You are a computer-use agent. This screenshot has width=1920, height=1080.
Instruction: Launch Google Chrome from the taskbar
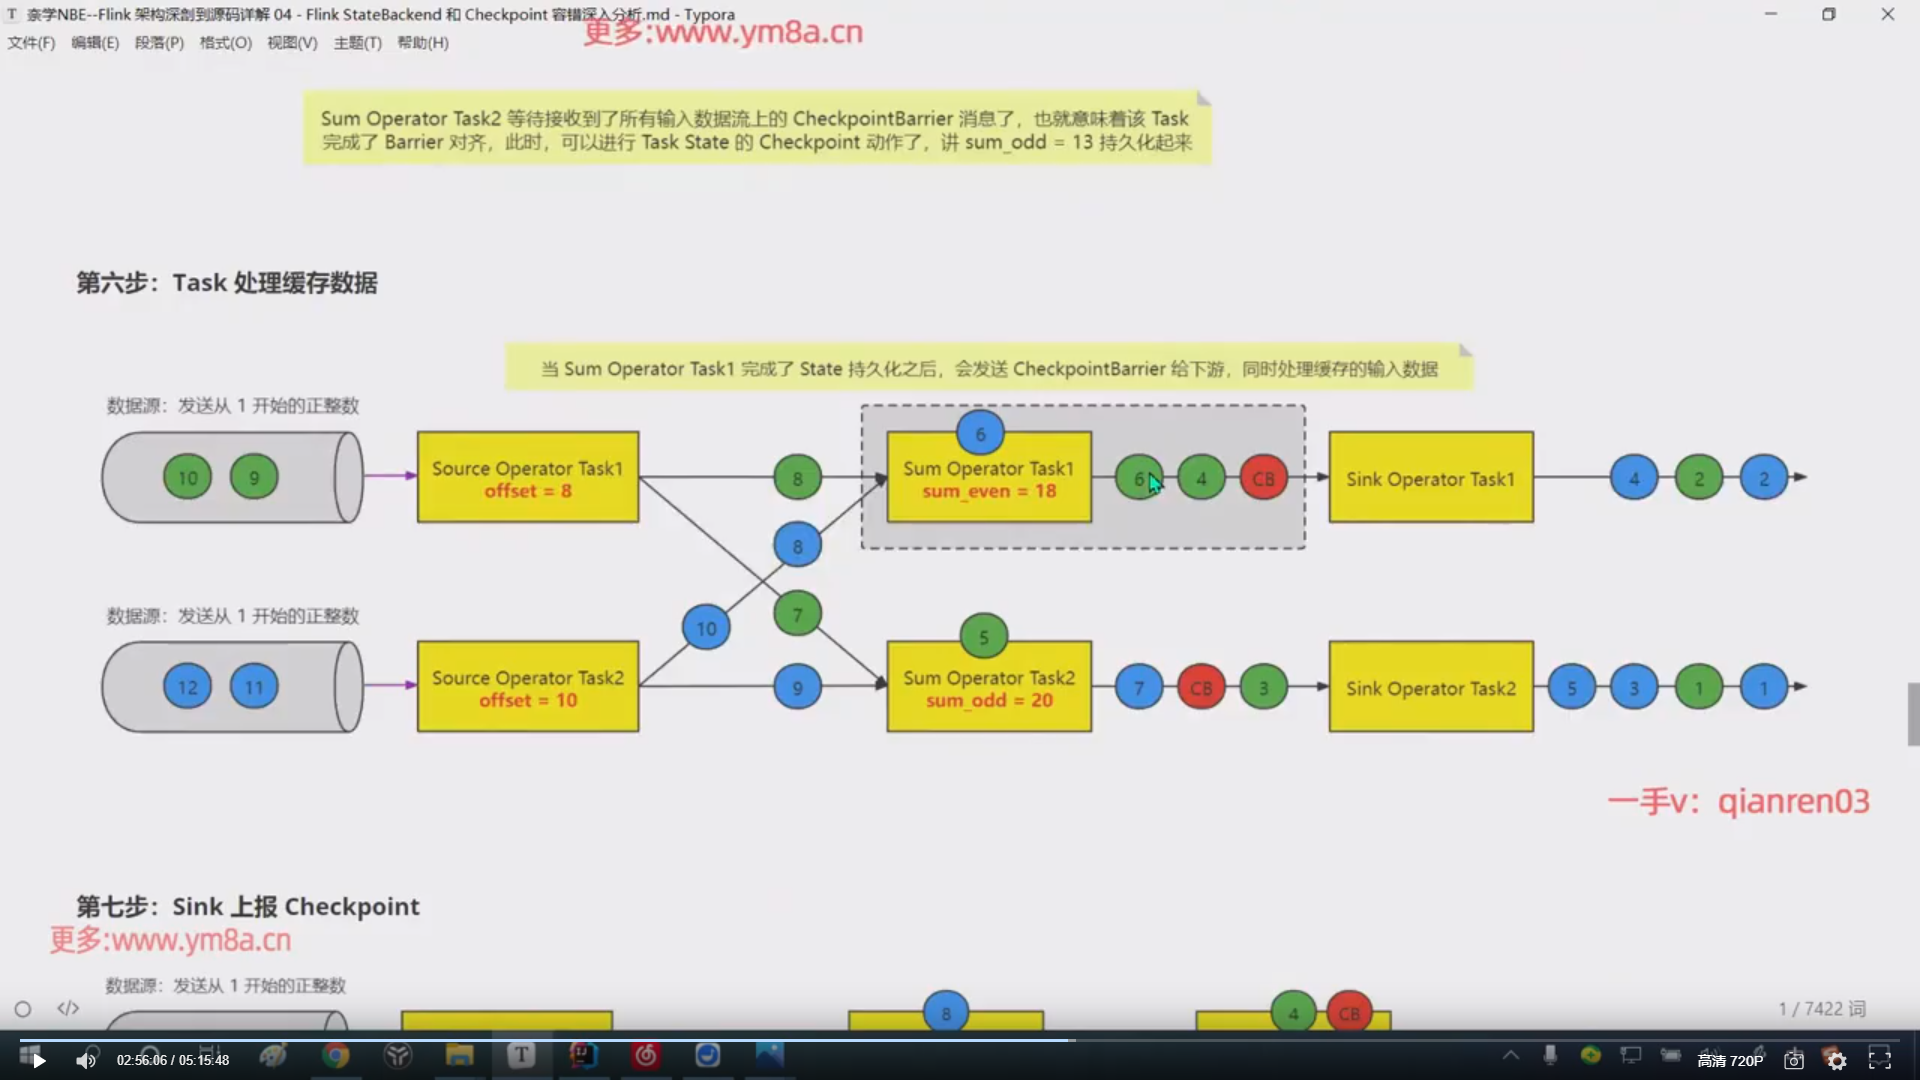tap(335, 1055)
